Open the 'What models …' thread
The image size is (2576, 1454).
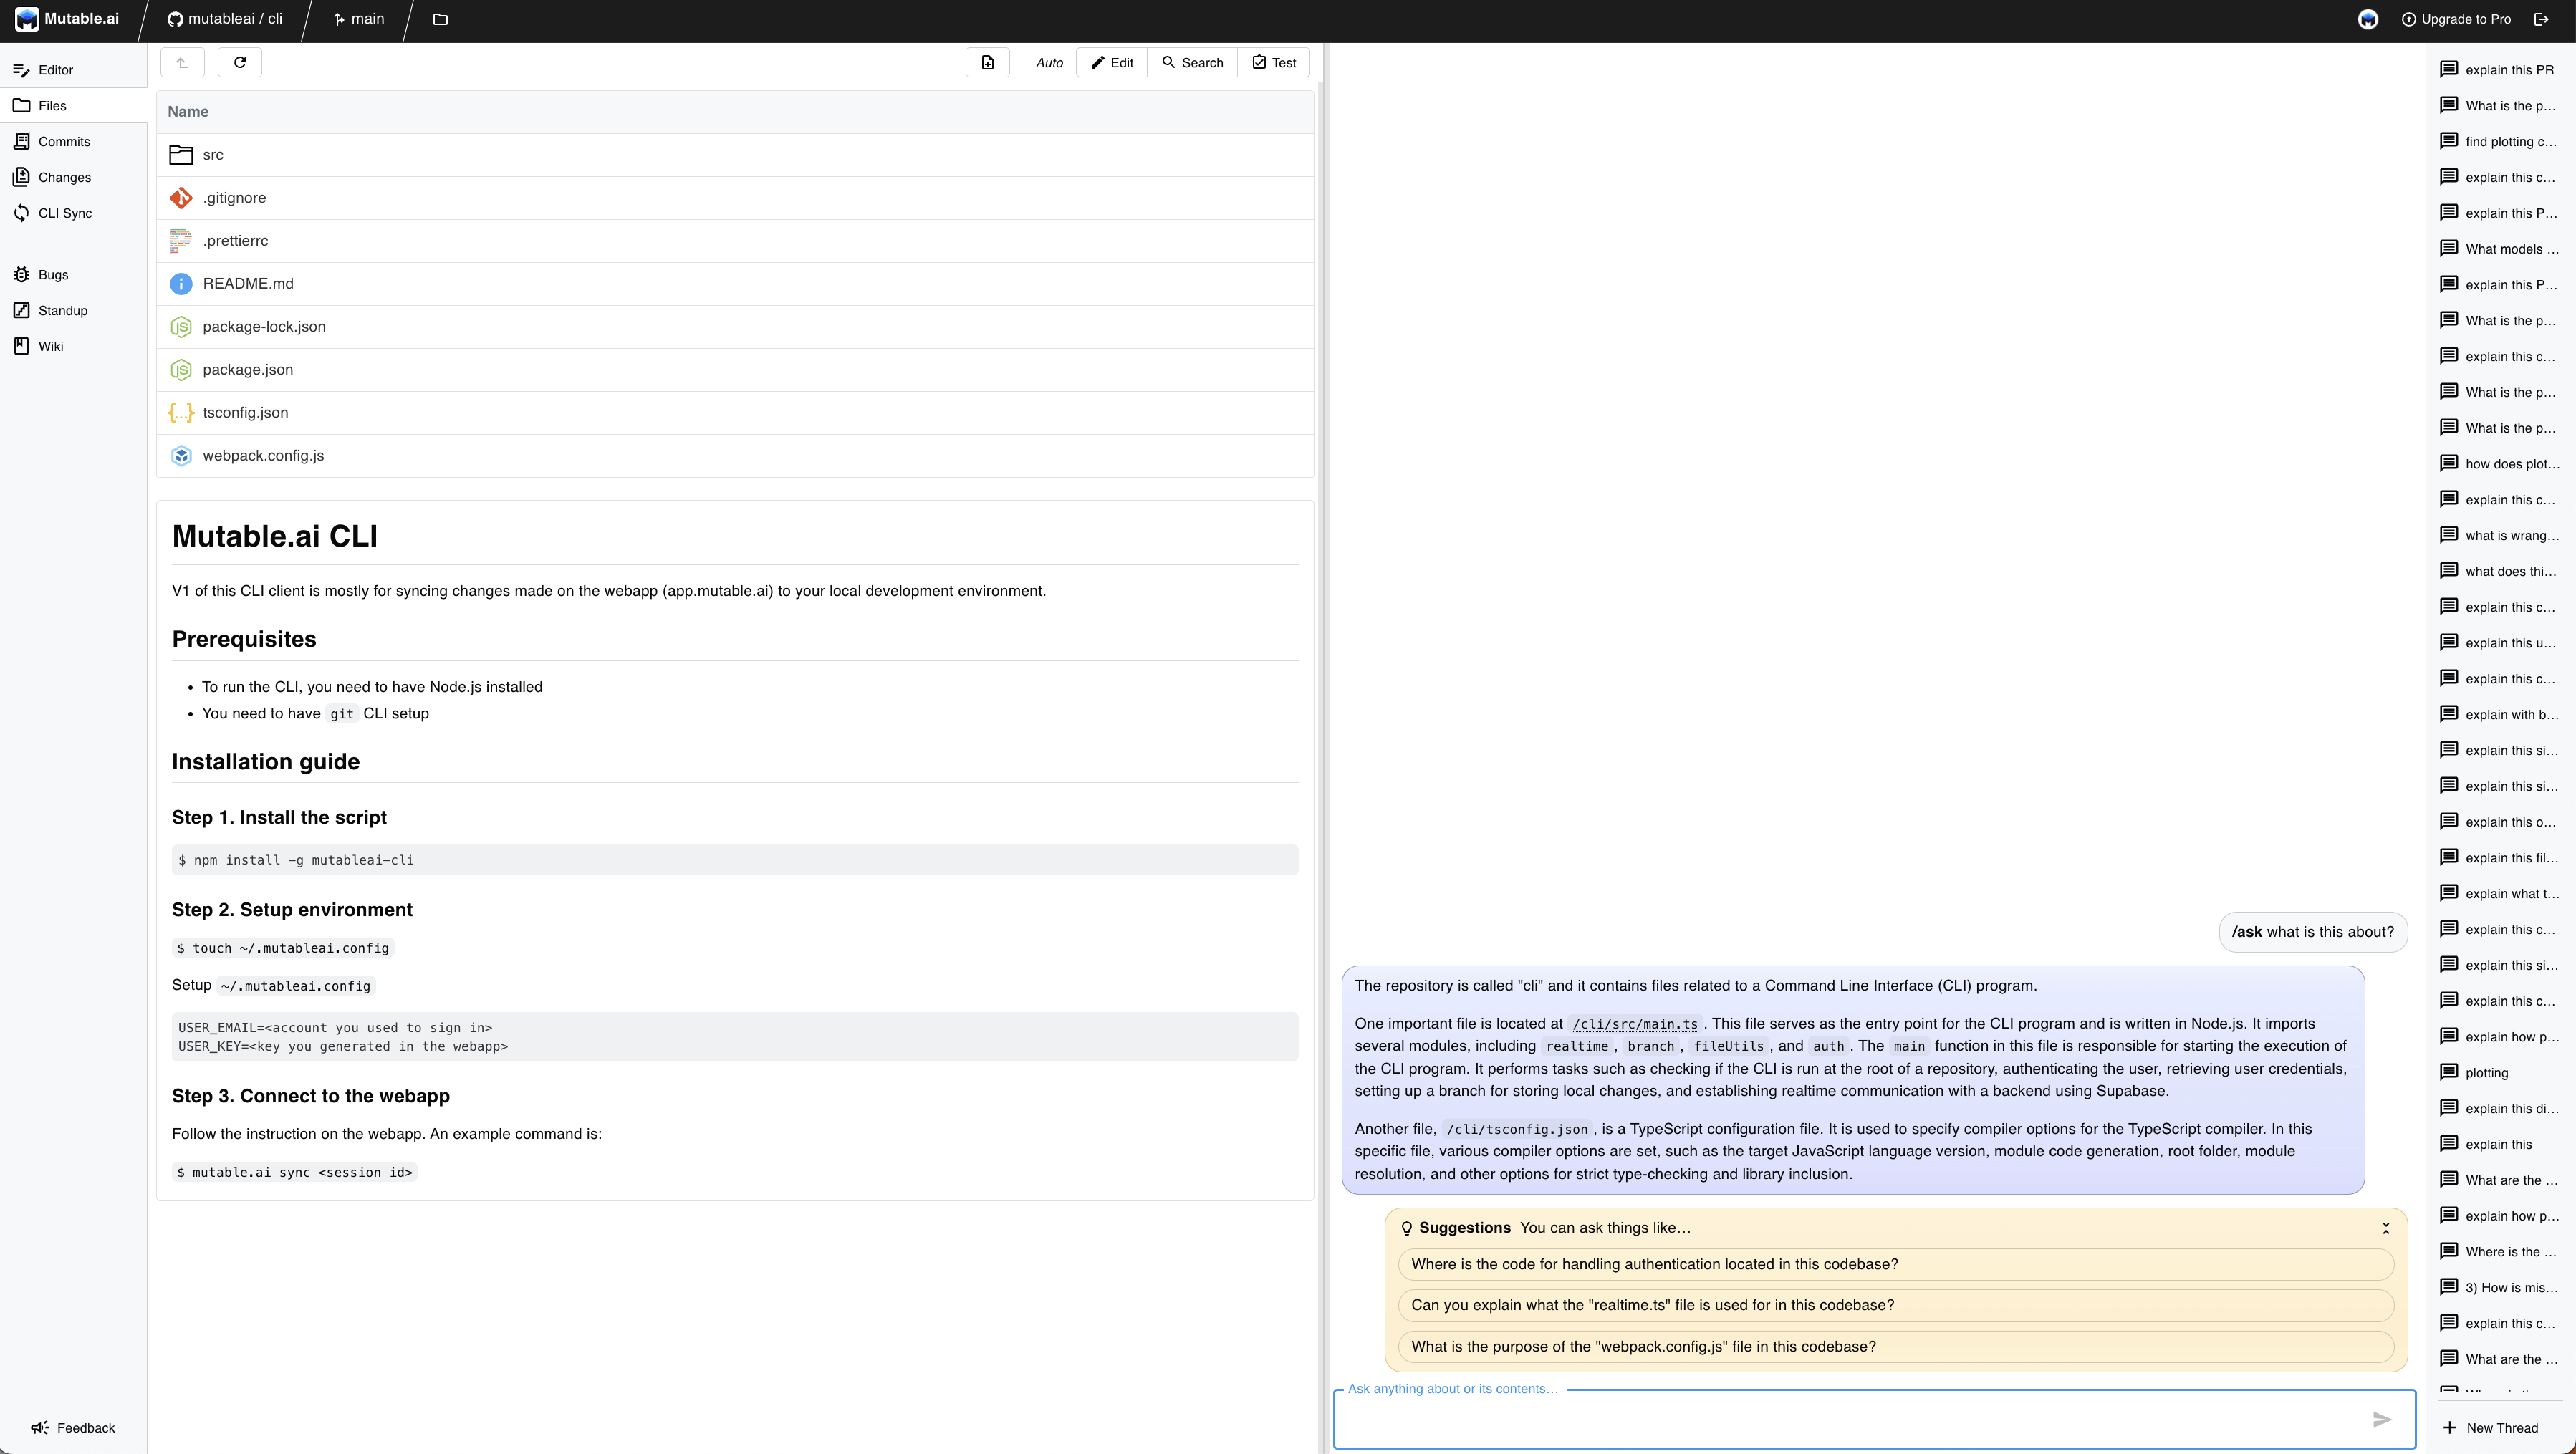point(2499,249)
